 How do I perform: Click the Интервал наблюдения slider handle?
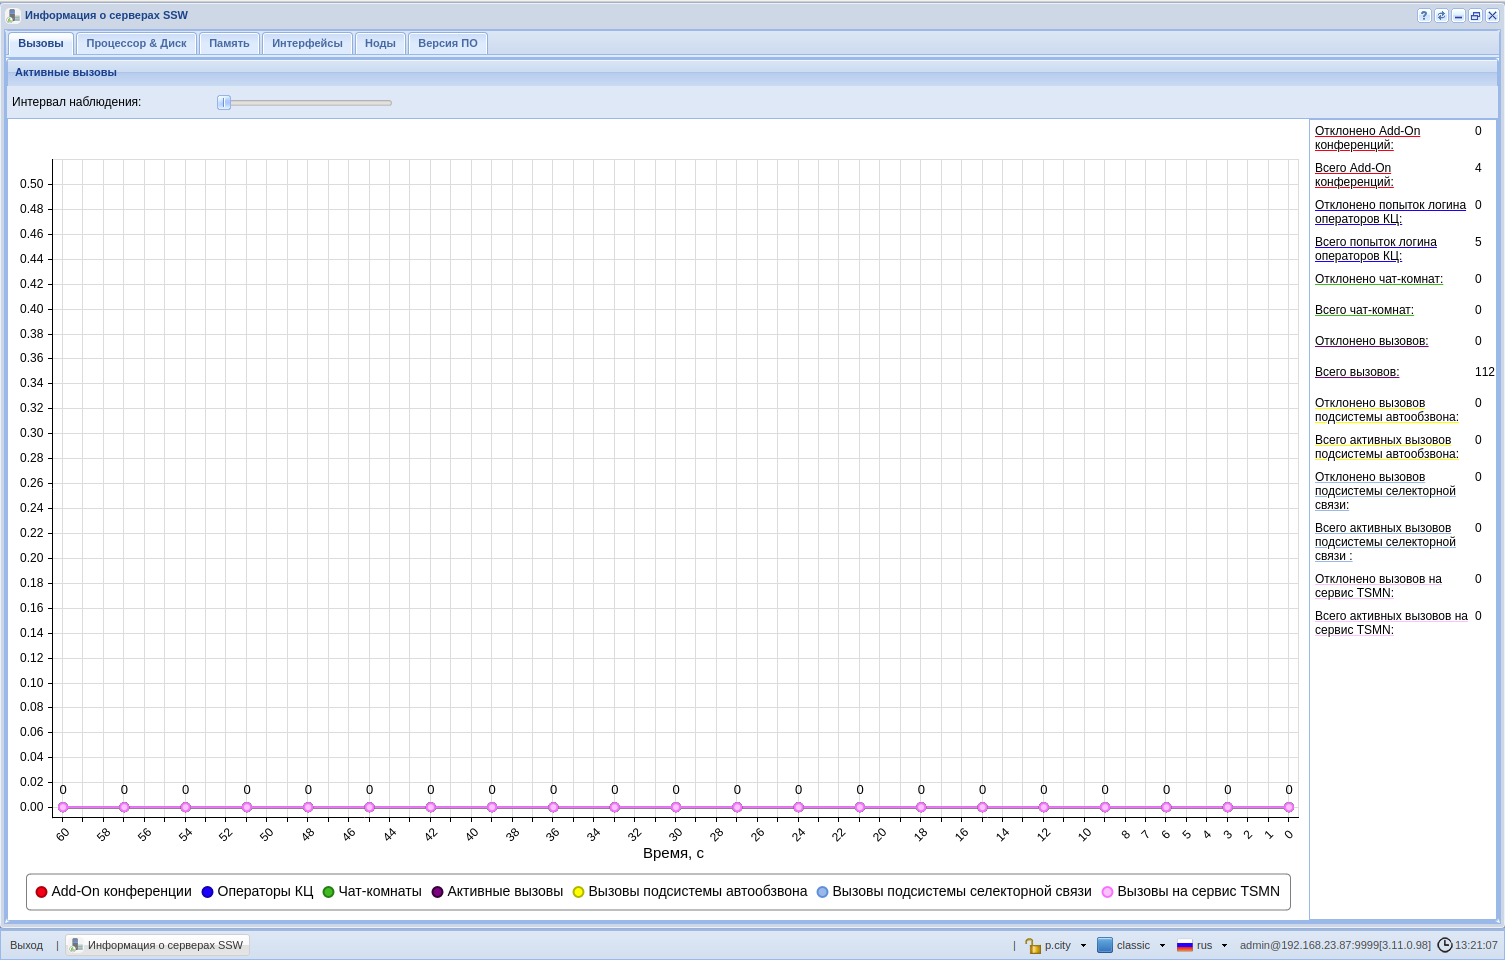(224, 102)
